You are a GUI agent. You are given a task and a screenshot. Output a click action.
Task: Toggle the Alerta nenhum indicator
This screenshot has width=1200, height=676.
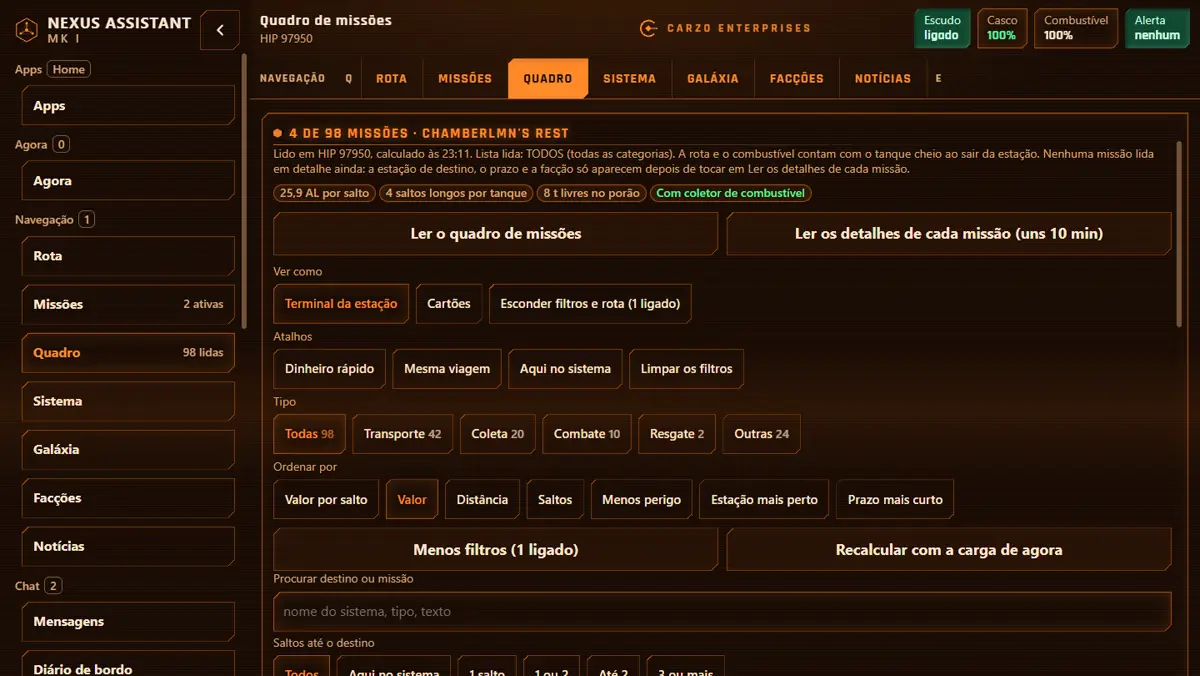pos(1157,28)
